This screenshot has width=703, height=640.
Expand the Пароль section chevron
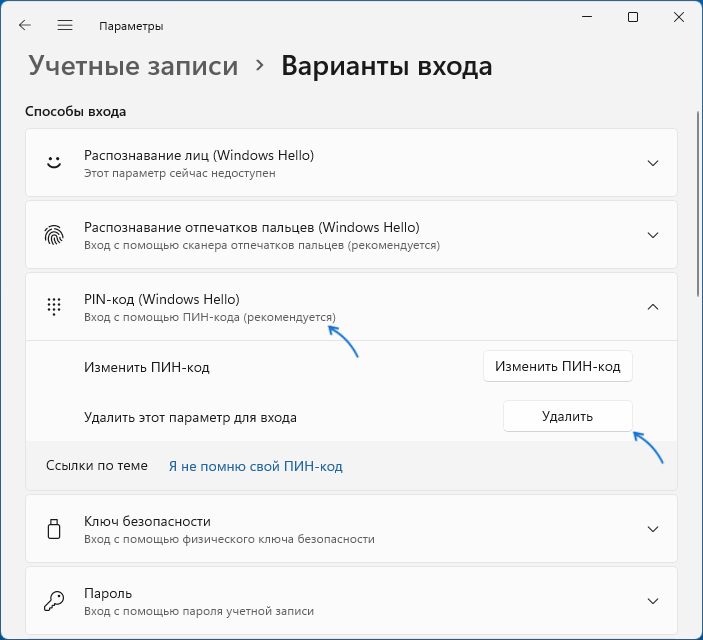653,601
